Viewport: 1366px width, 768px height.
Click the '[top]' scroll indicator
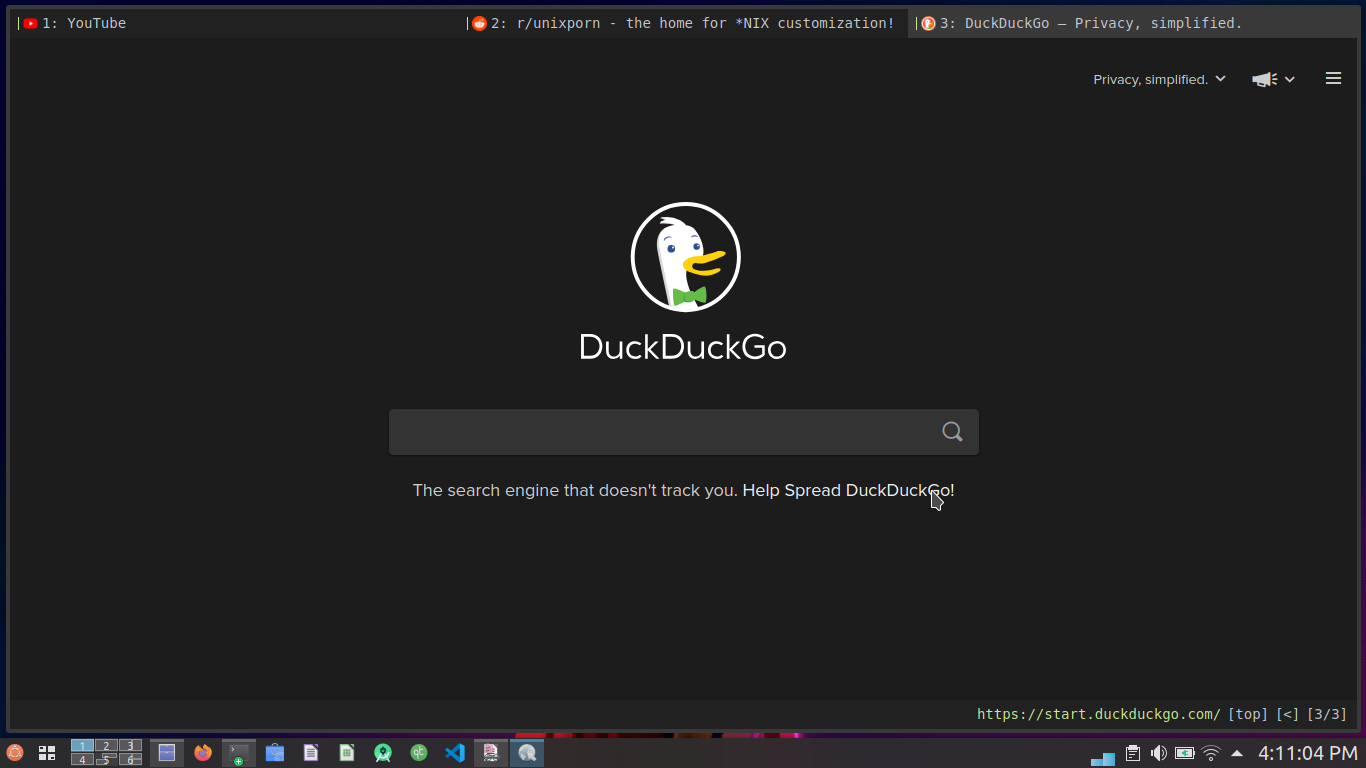(1247, 714)
